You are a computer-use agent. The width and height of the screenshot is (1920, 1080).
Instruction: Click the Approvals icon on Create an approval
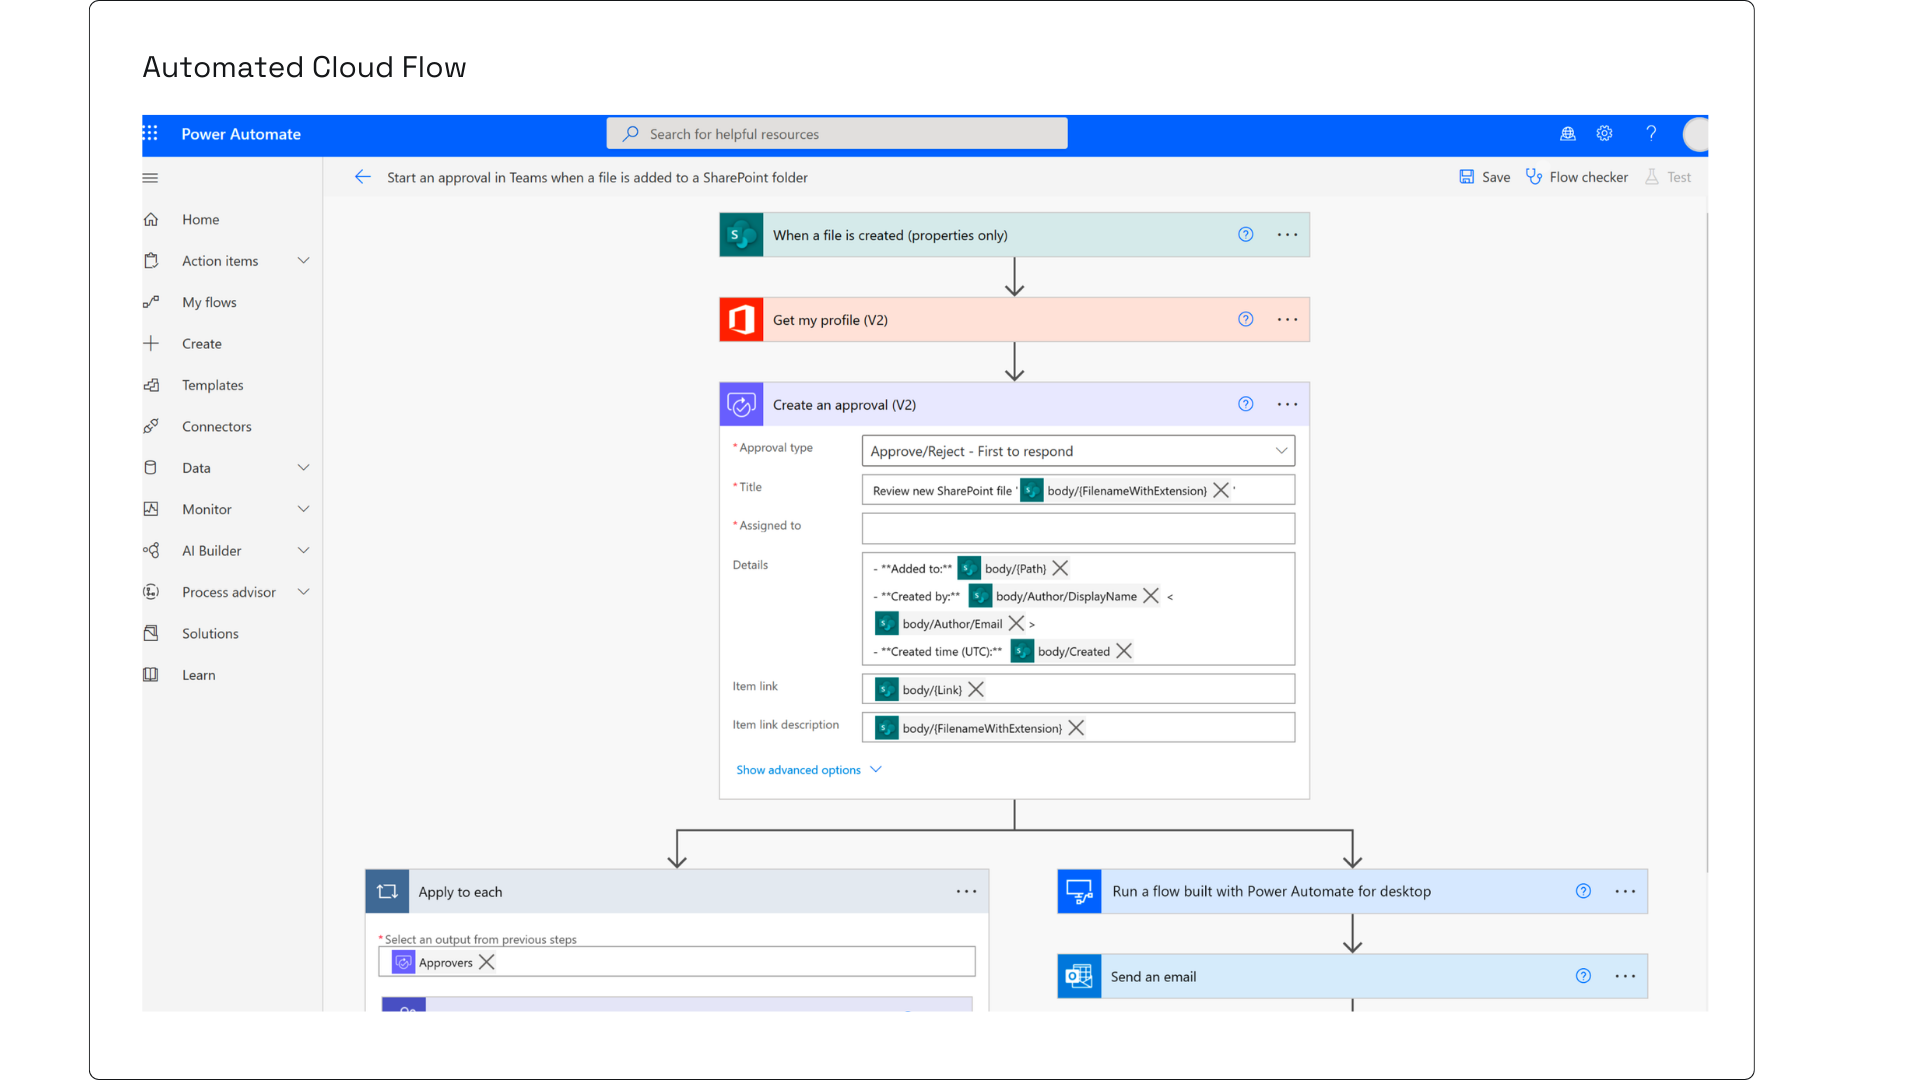point(741,405)
